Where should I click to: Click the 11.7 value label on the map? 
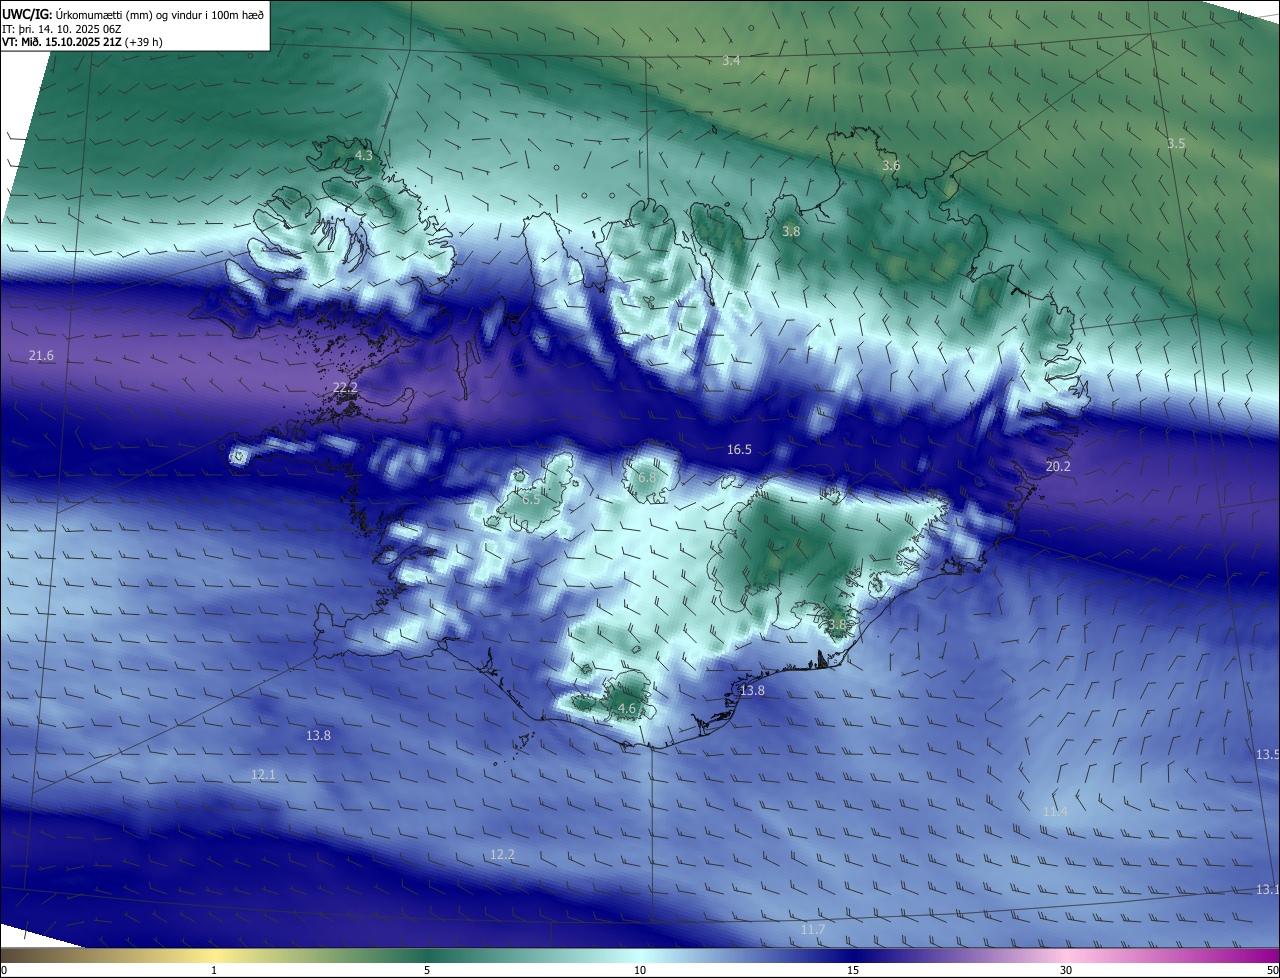click(x=813, y=930)
